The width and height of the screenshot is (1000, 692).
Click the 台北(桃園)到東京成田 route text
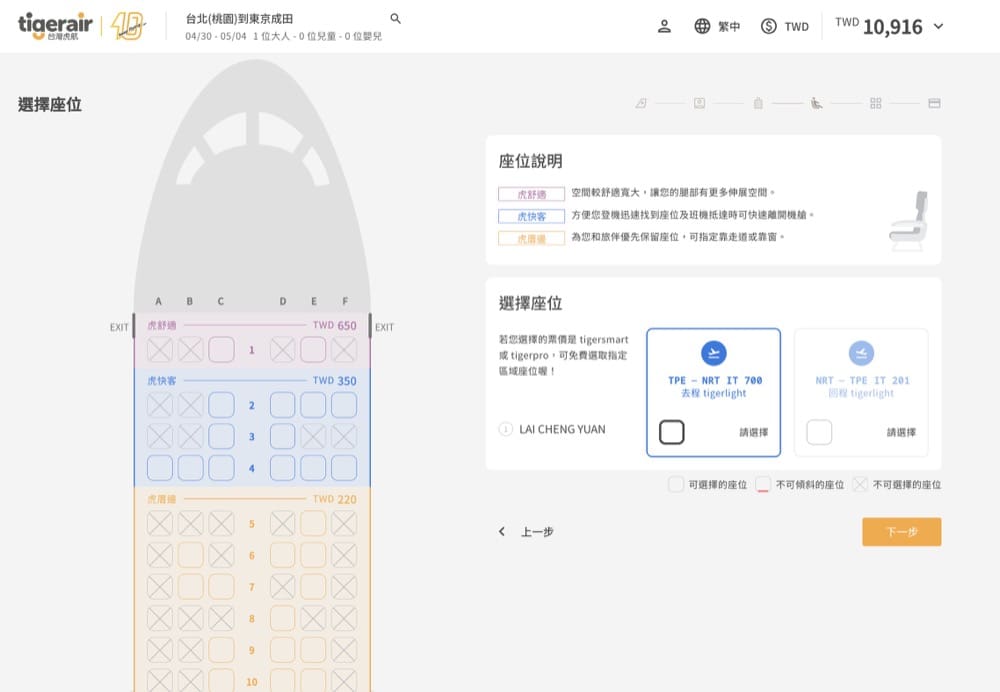tap(239, 19)
